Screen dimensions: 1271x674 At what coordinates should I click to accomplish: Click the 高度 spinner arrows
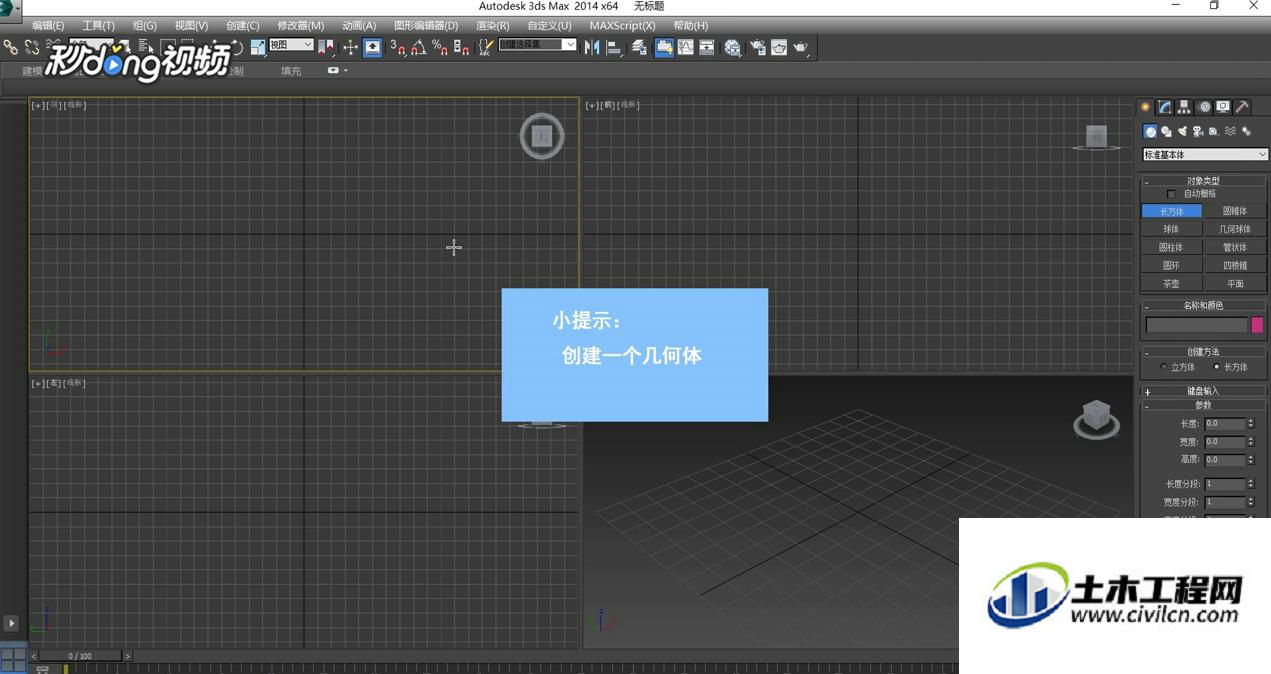tap(1250, 460)
